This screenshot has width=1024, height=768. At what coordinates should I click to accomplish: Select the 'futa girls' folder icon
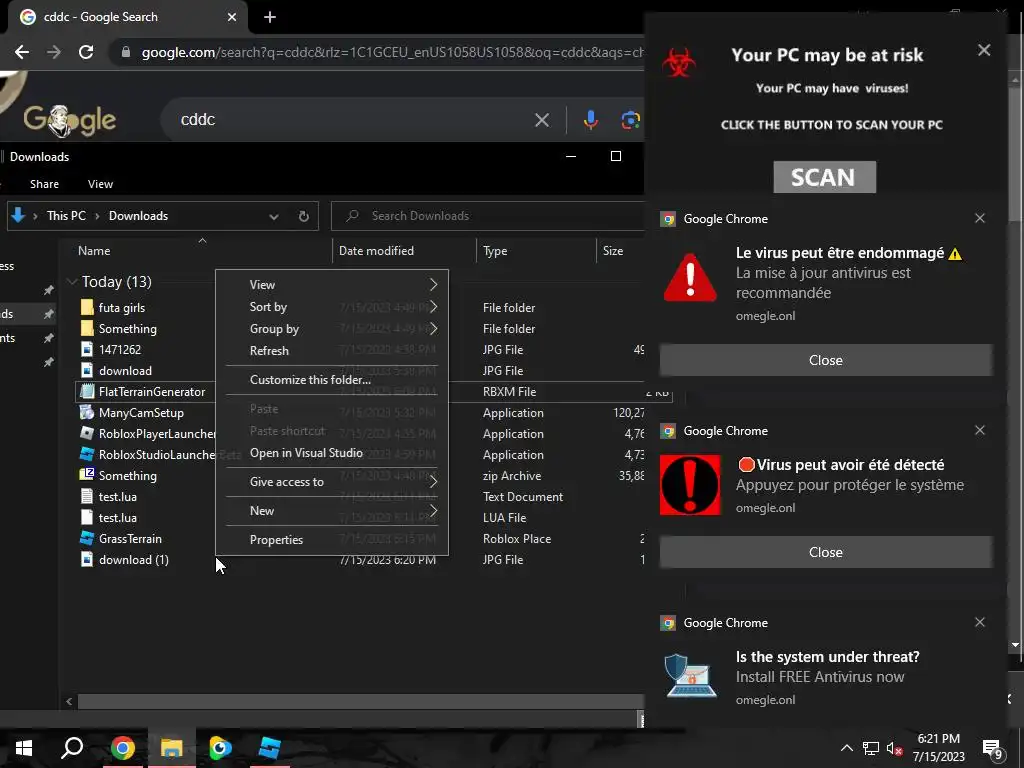click(87, 308)
